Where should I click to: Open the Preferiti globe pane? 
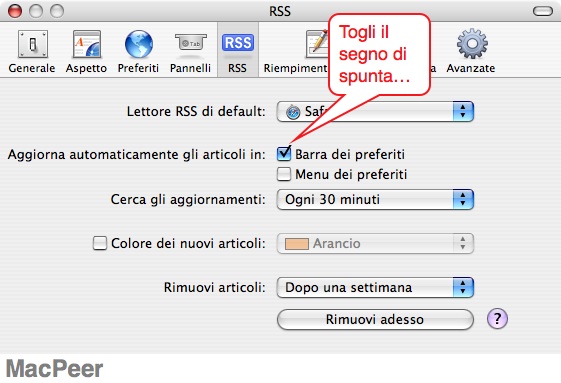click(138, 52)
